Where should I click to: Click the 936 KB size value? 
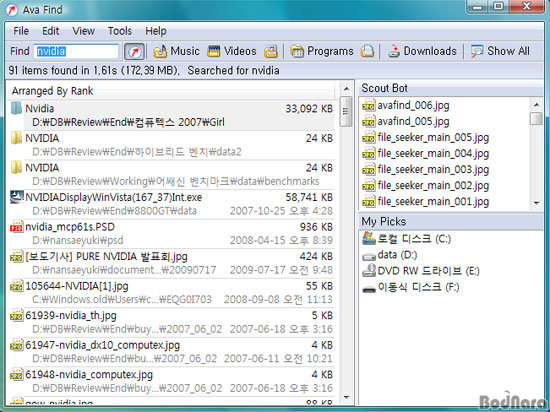click(316, 227)
